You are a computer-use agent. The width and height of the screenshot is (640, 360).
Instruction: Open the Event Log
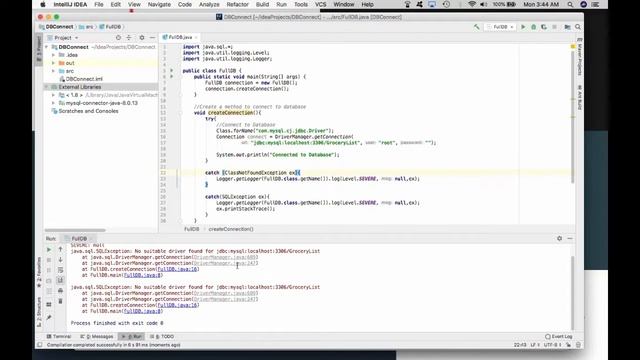(559, 337)
